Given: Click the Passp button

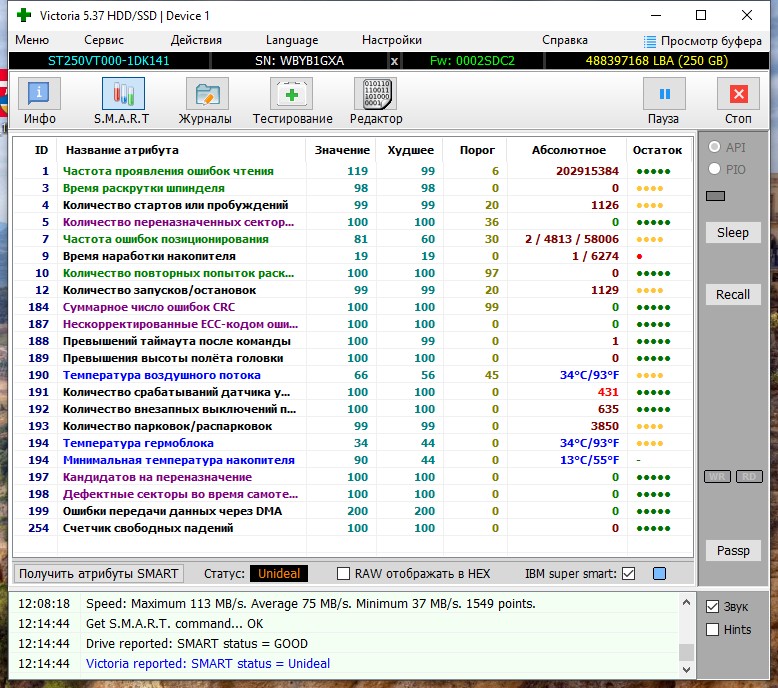Looking at the screenshot, I should [733, 551].
